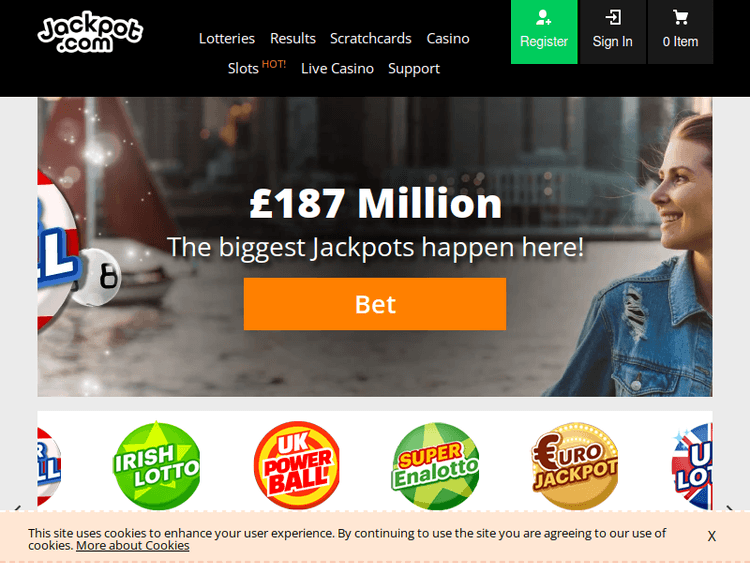Open the Lotteries menu
Image resolution: width=750 pixels, height=563 pixels.
click(x=227, y=38)
